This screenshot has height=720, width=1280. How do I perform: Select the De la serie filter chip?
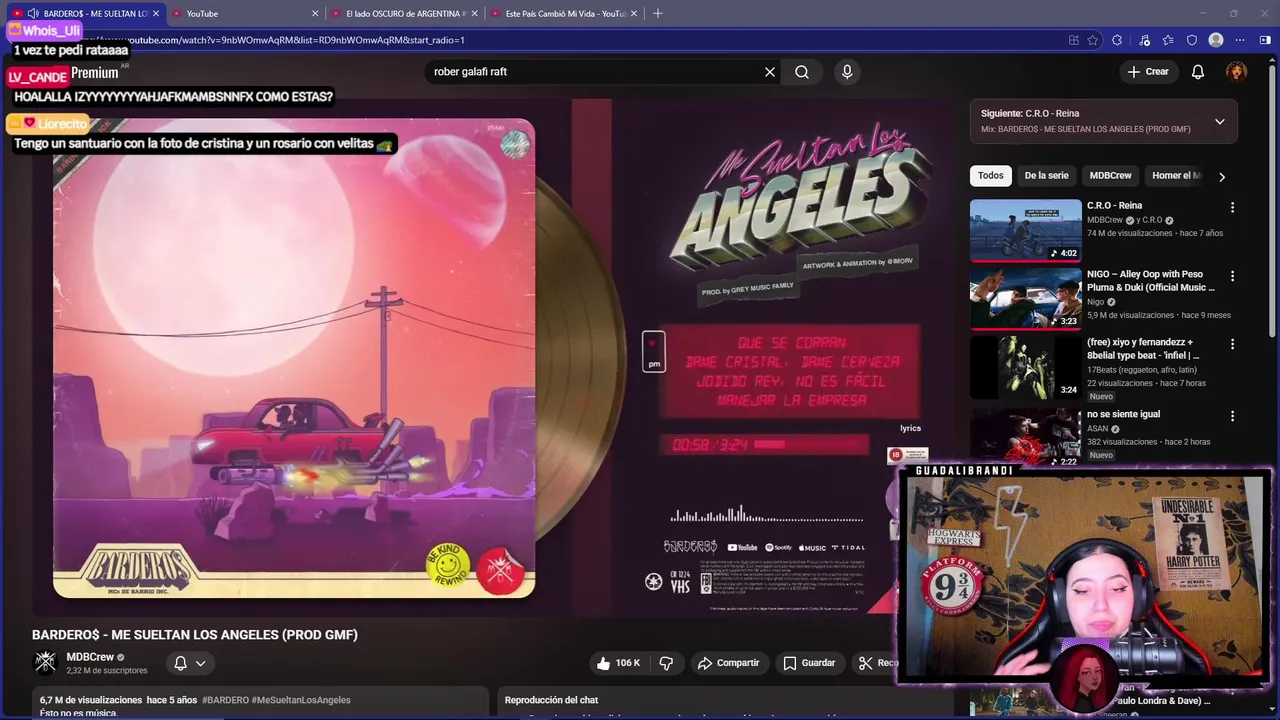(1046, 176)
